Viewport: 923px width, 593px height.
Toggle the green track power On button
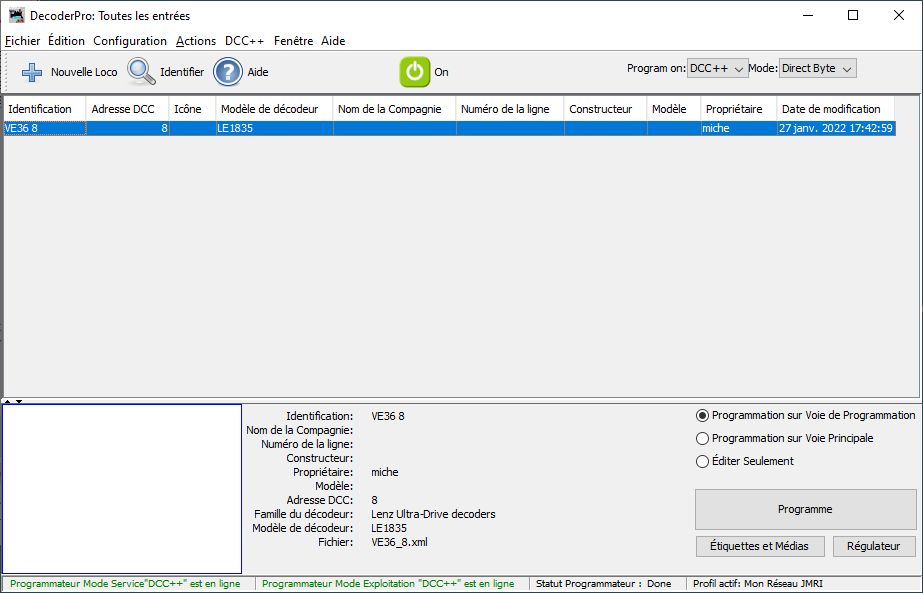tap(415, 72)
